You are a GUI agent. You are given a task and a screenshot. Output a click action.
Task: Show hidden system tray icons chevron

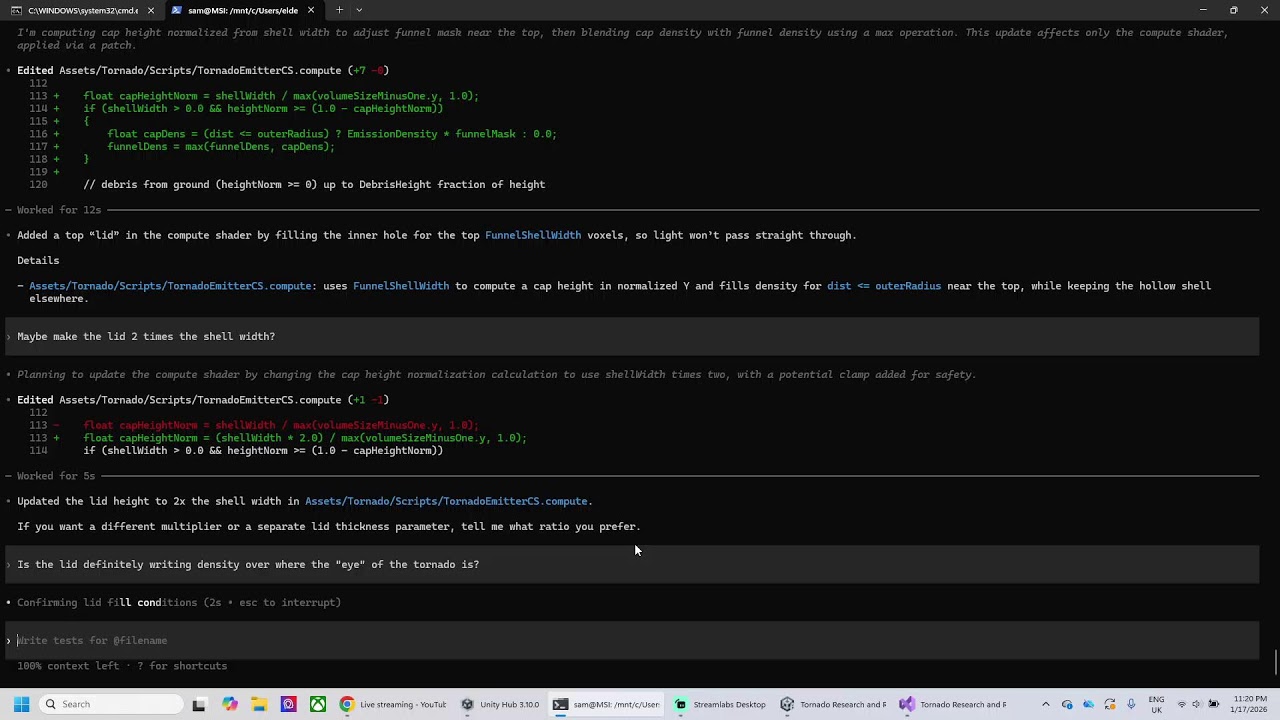1045,704
